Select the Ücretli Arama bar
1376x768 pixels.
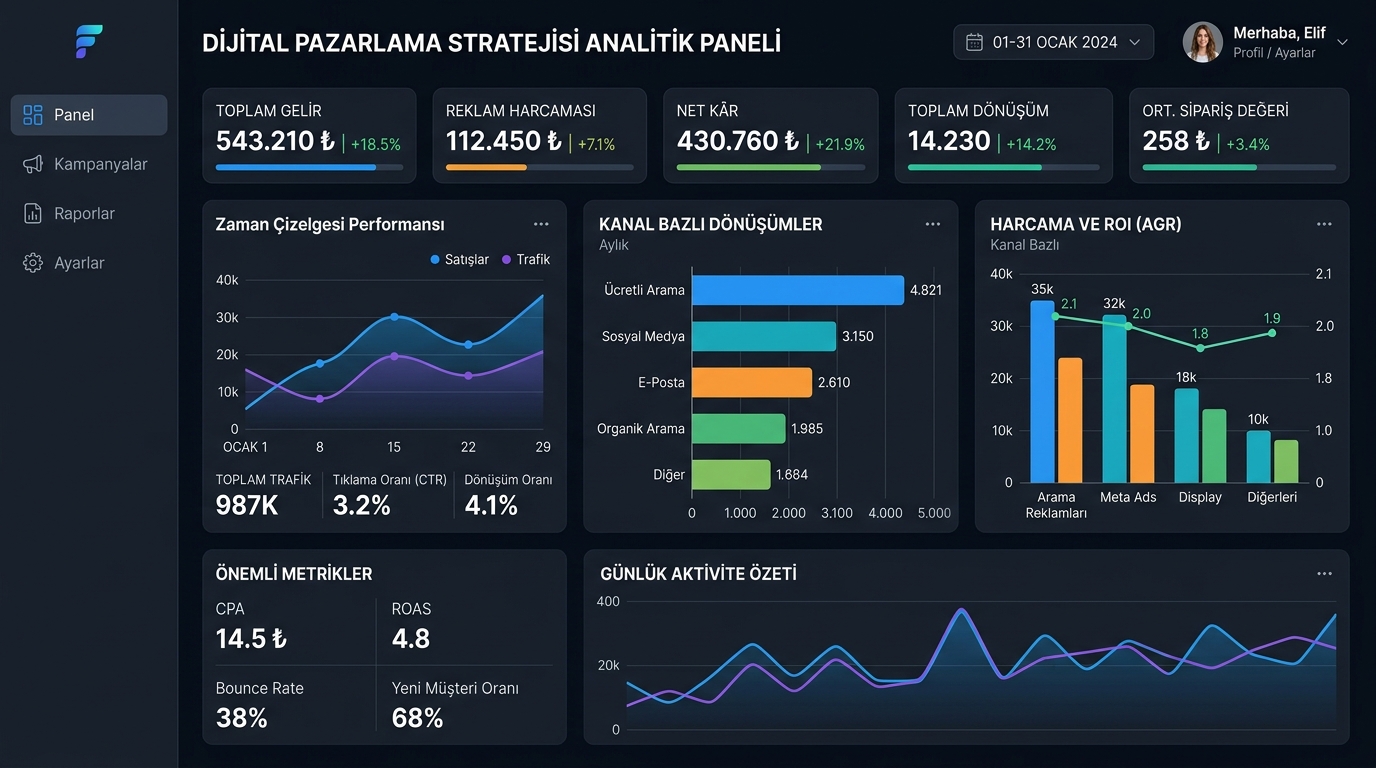point(798,290)
